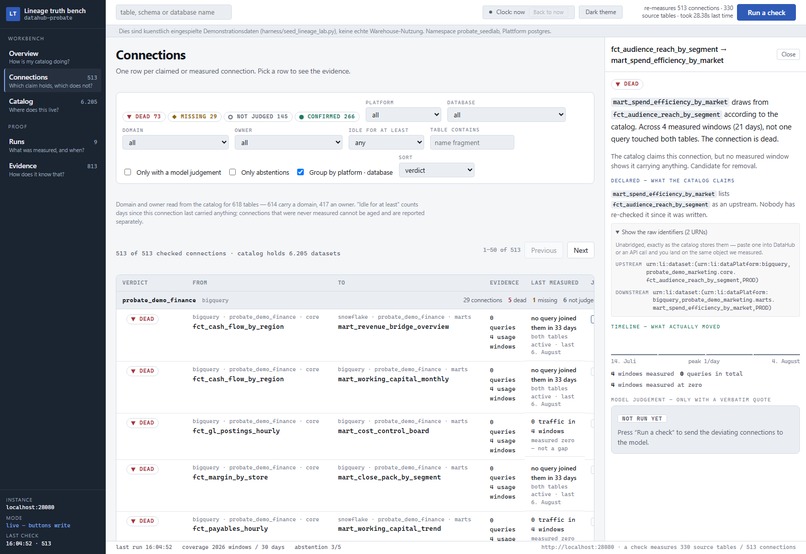Toggle the MISSING 29 verdict filter chip

tap(194, 117)
